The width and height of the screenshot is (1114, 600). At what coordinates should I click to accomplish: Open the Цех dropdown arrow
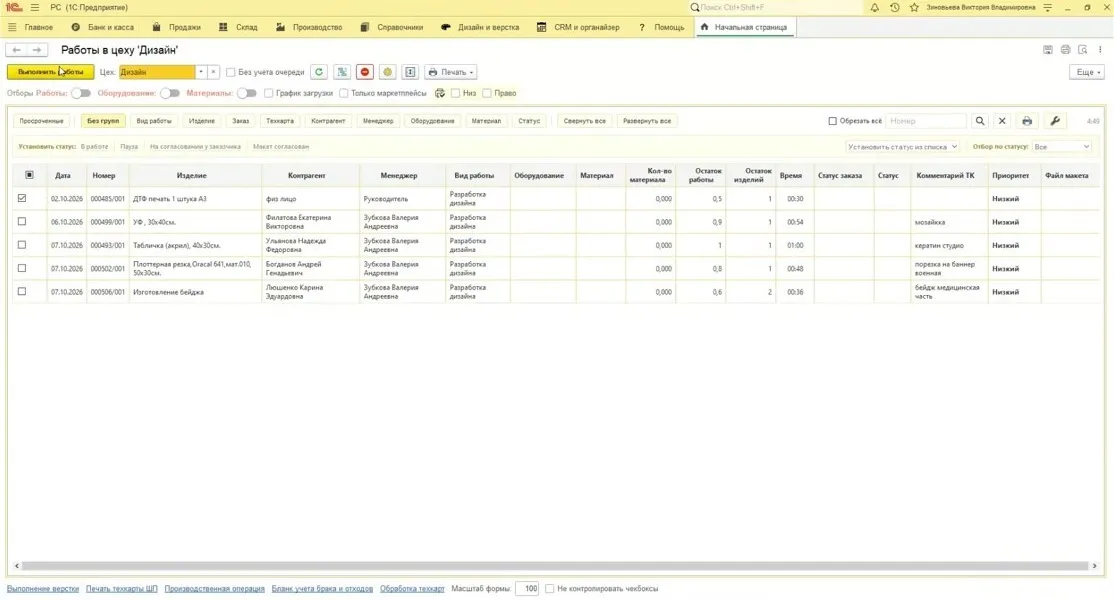point(201,72)
